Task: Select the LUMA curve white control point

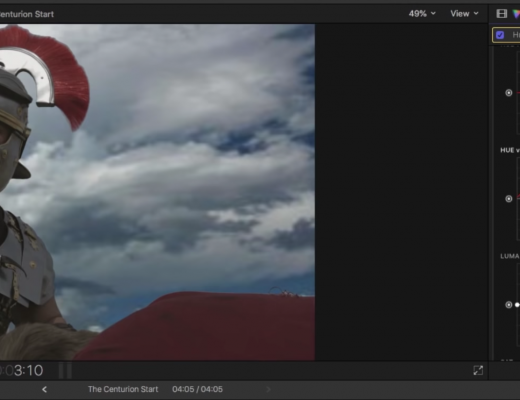Action: [x=517, y=305]
